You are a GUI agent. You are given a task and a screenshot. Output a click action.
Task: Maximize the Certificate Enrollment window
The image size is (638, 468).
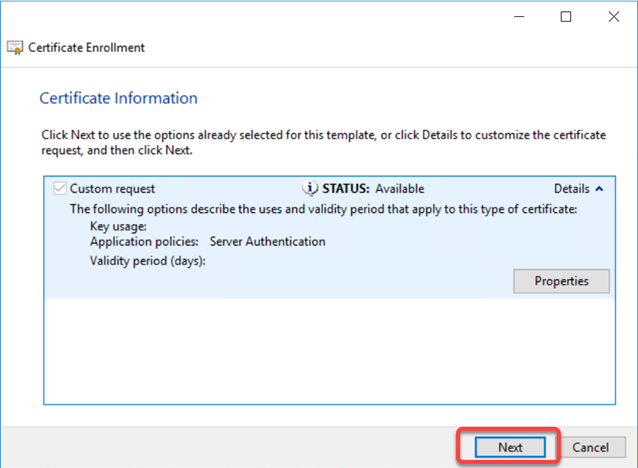click(x=566, y=17)
